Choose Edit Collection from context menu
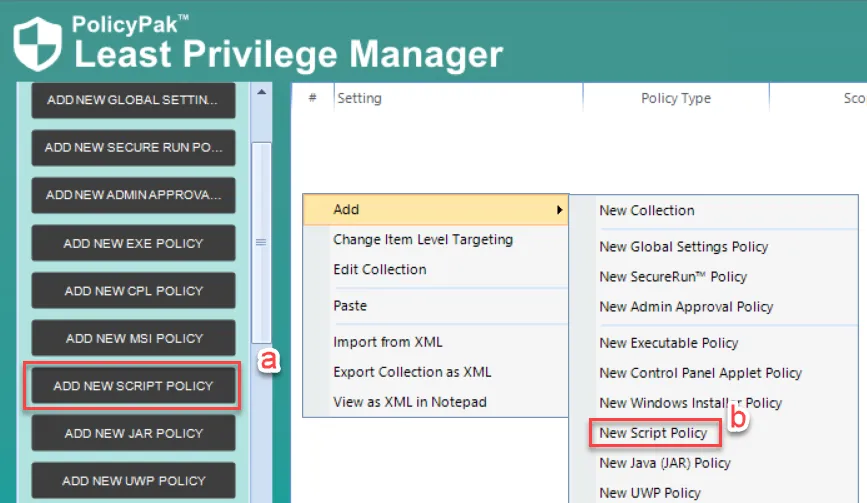 pyautogui.click(x=379, y=270)
